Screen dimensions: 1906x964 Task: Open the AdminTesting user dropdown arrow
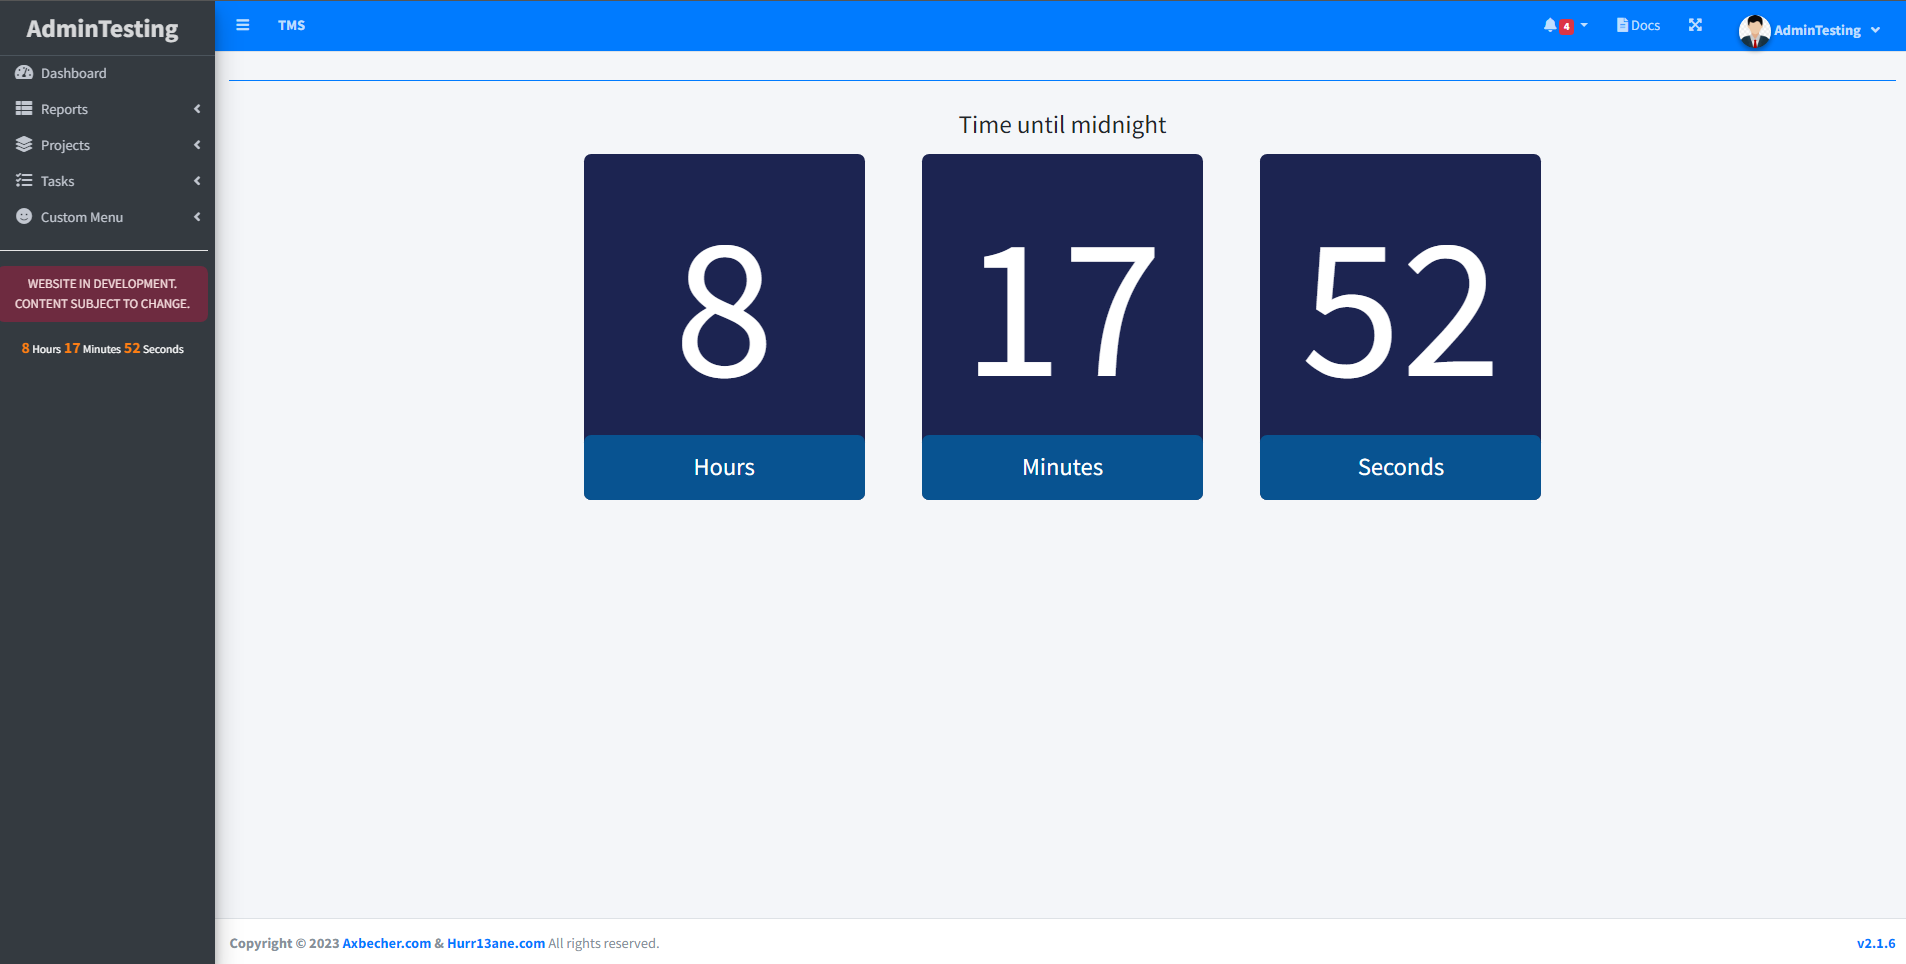[1875, 30]
